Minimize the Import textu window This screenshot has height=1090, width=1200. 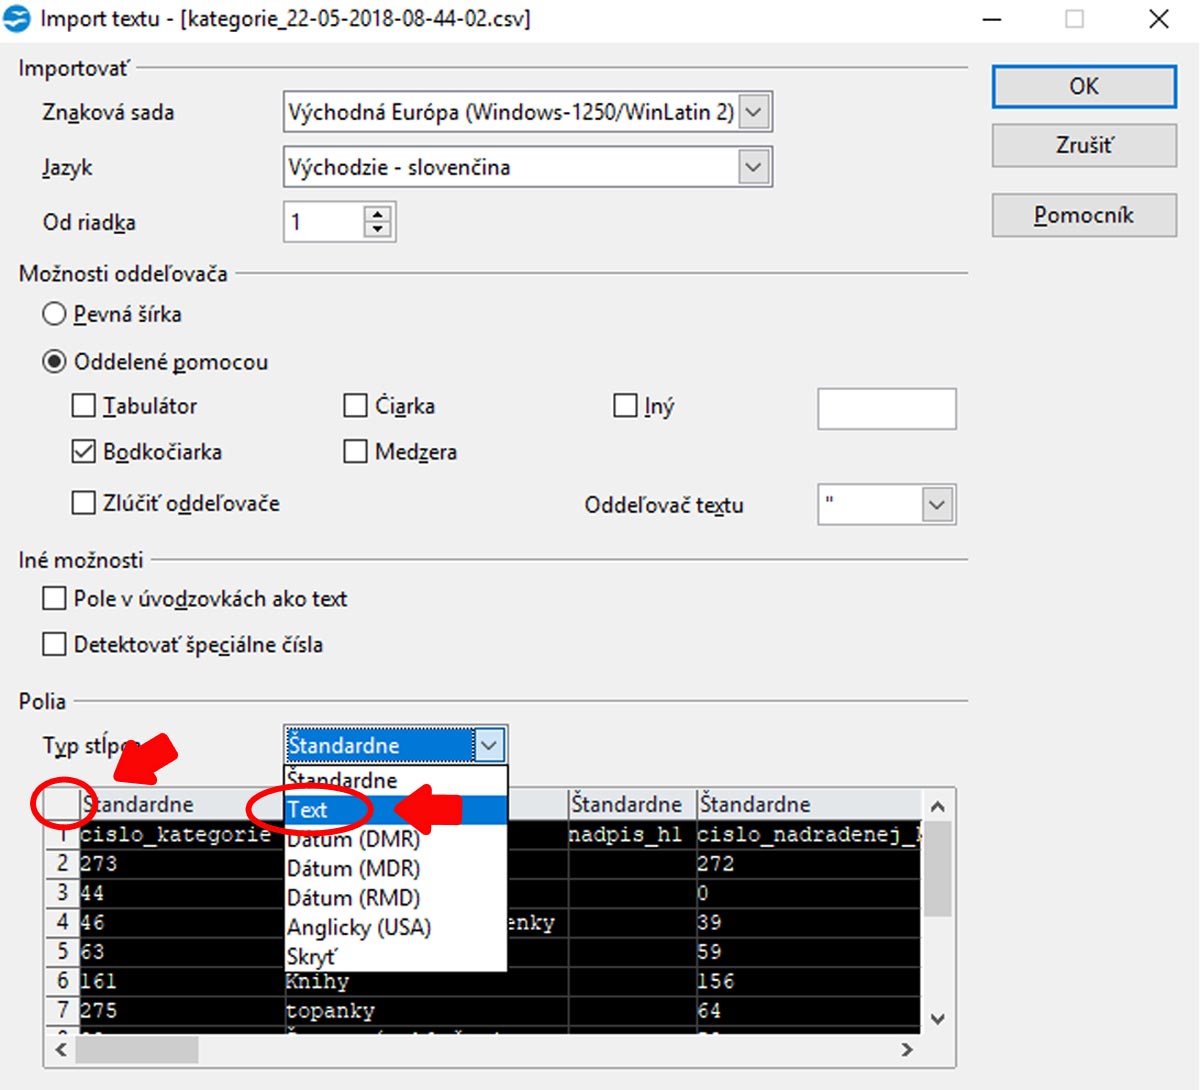(992, 19)
